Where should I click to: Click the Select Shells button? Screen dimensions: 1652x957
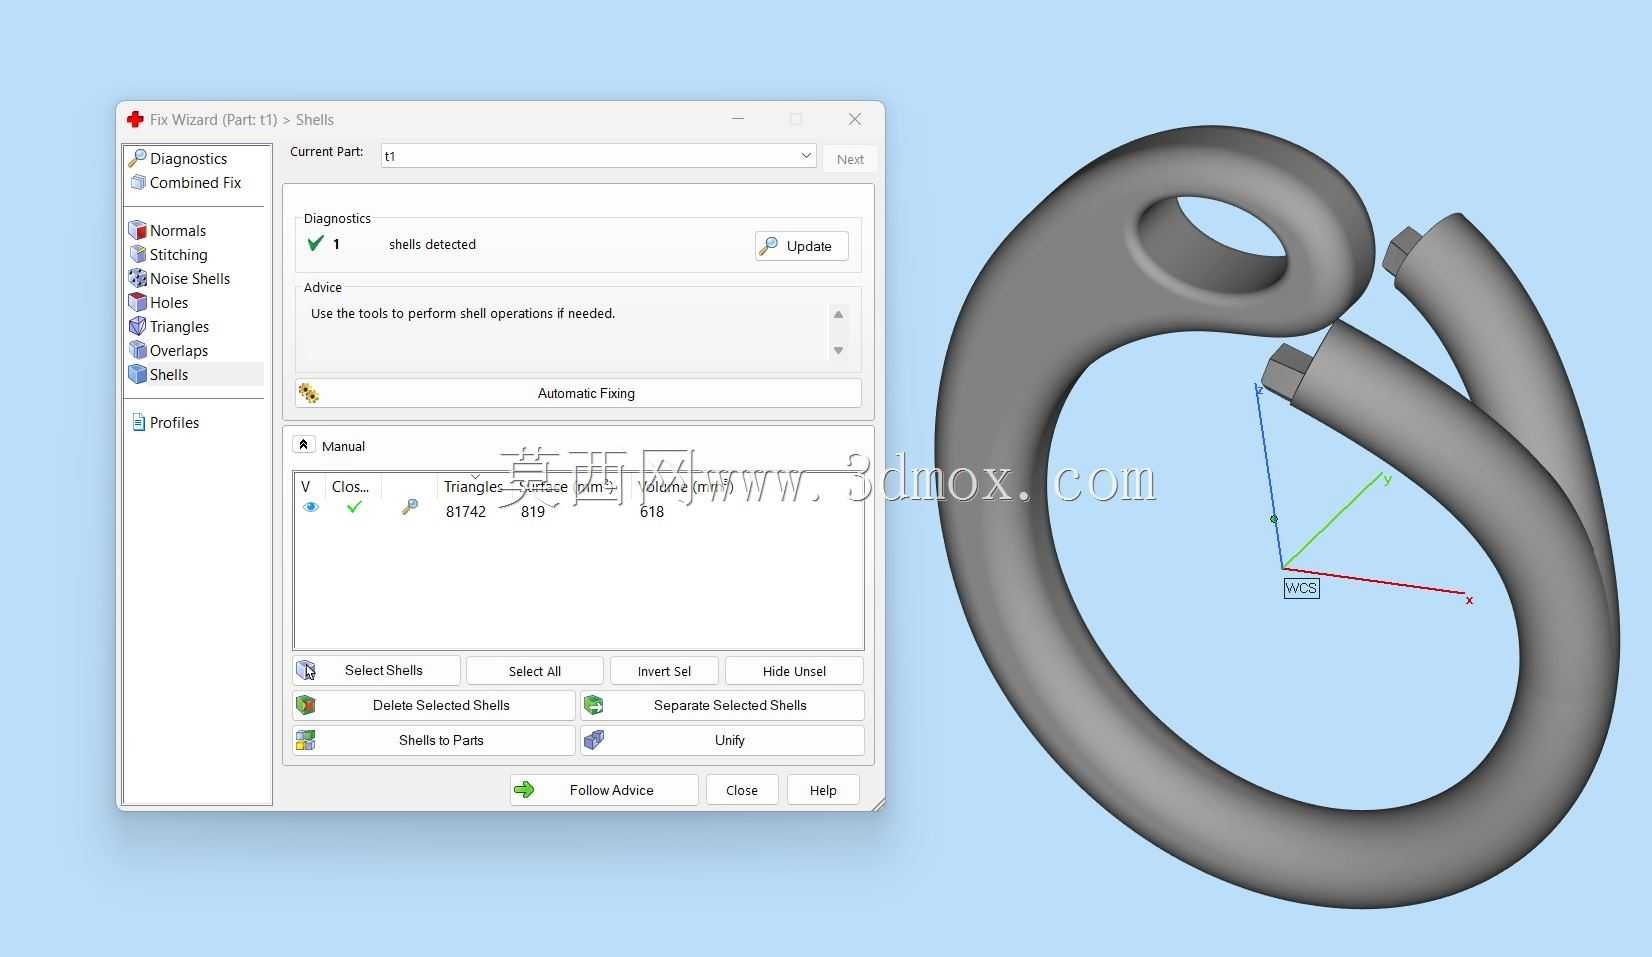point(376,671)
